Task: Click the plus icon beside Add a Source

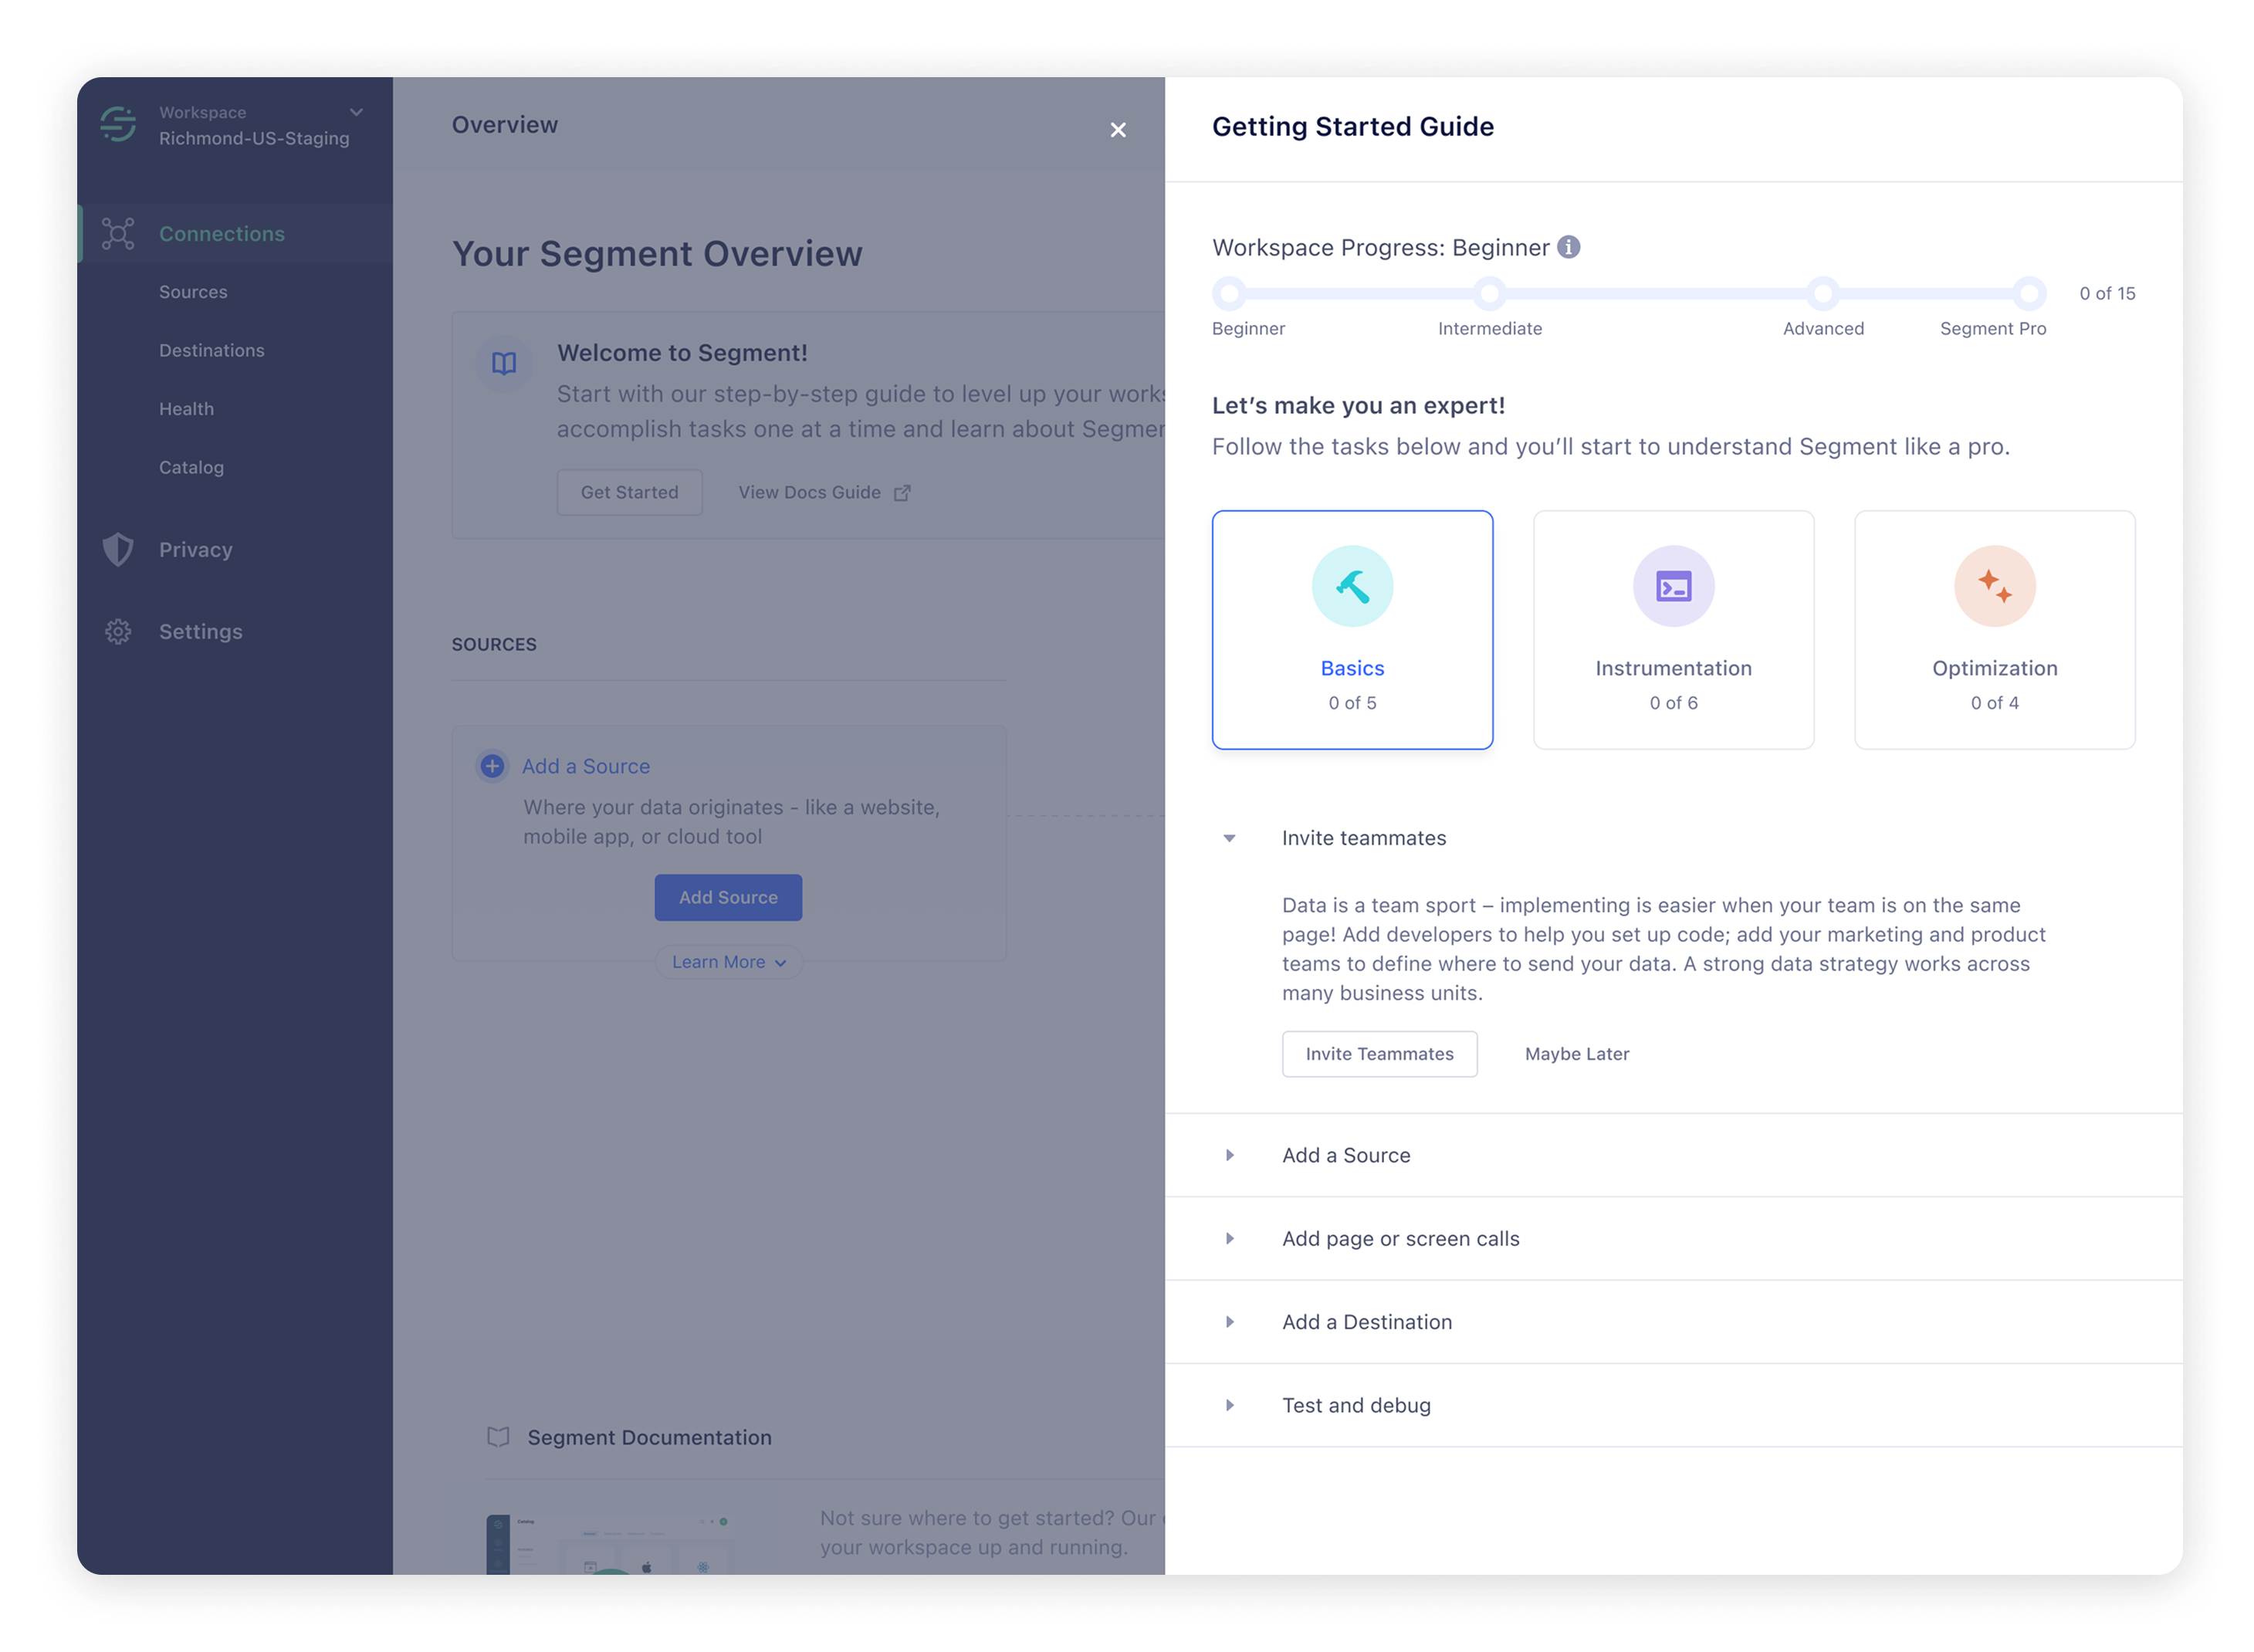Action: [x=492, y=766]
